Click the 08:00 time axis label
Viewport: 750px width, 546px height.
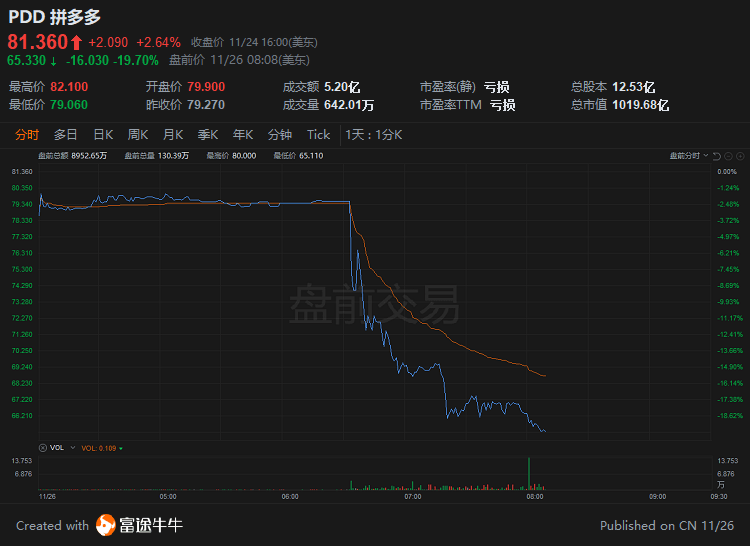pyautogui.click(x=535, y=497)
